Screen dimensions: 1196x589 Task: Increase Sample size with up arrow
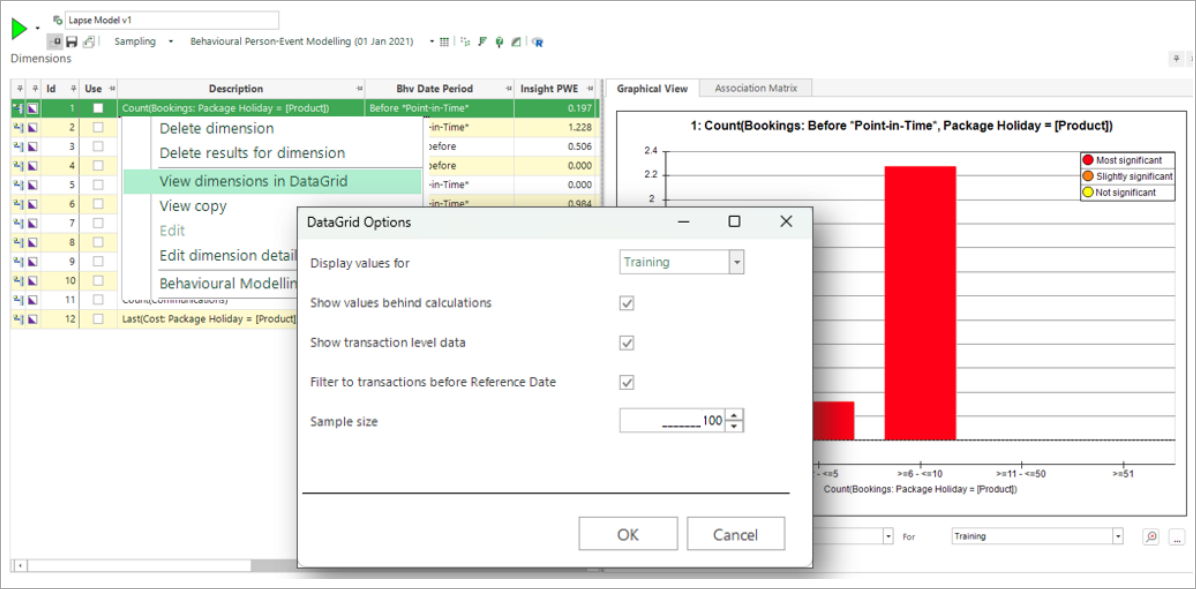click(x=735, y=416)
